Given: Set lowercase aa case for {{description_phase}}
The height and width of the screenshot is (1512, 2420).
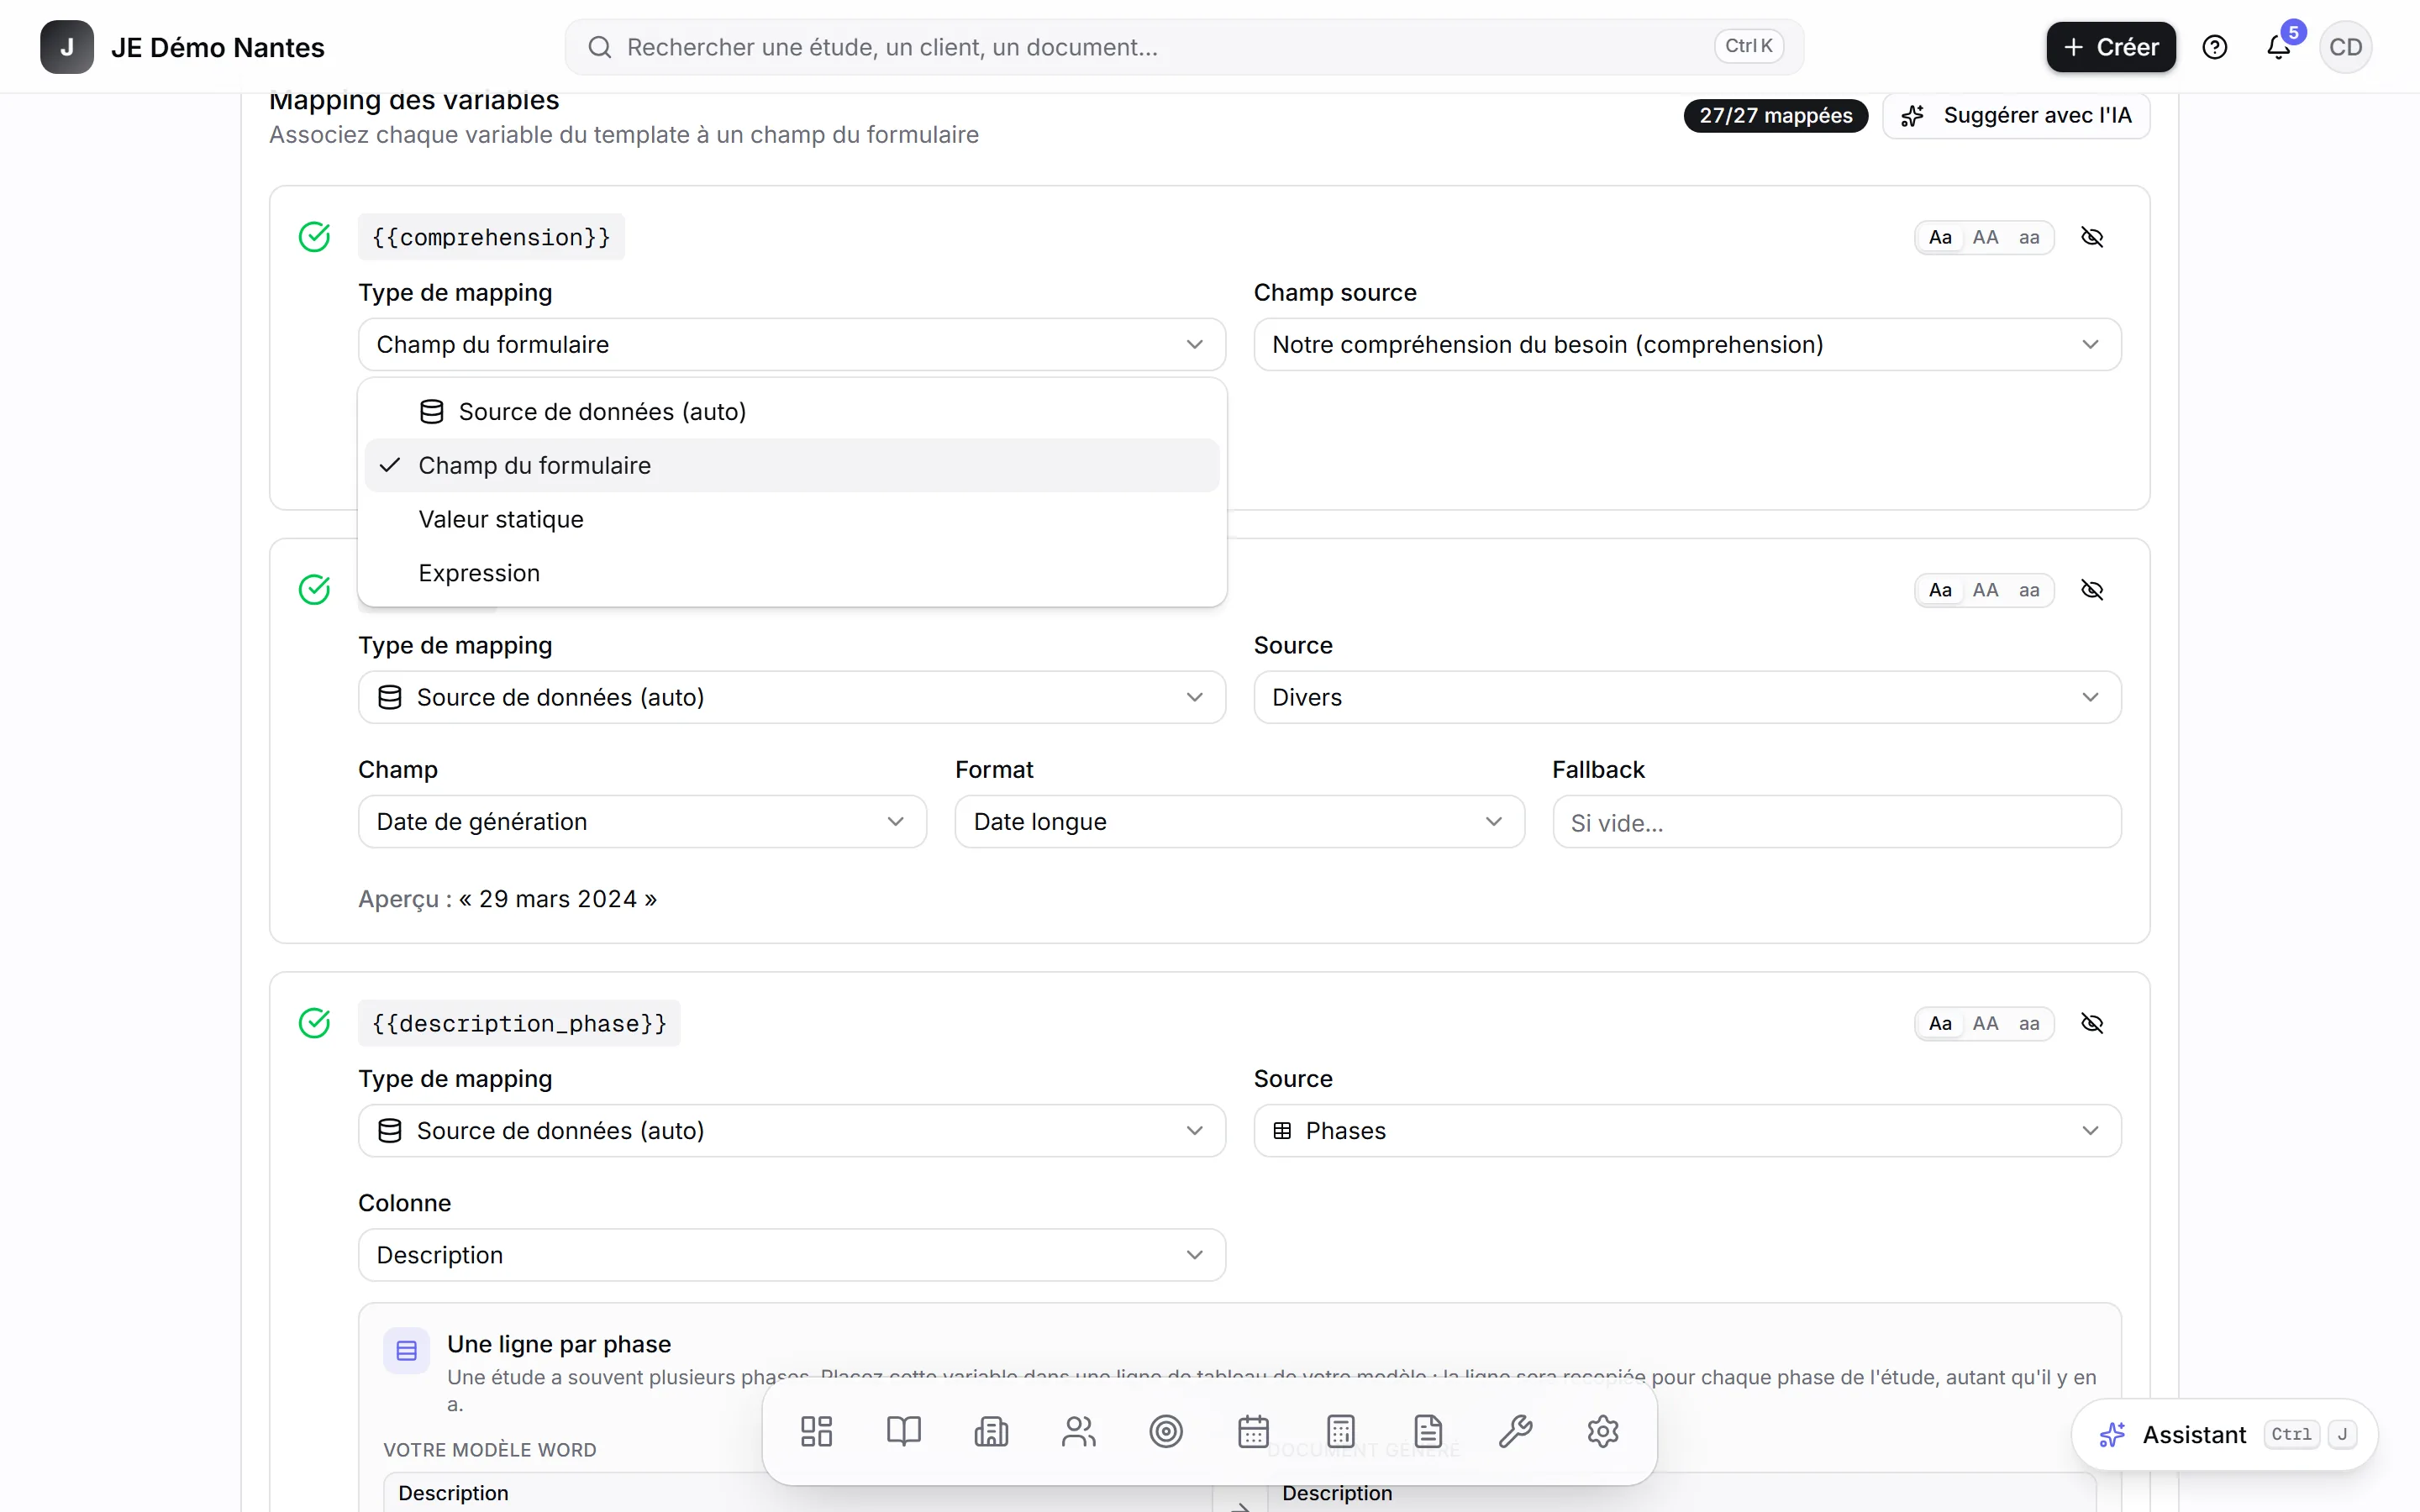Looking at the screenshot, I should 2029,1023.
